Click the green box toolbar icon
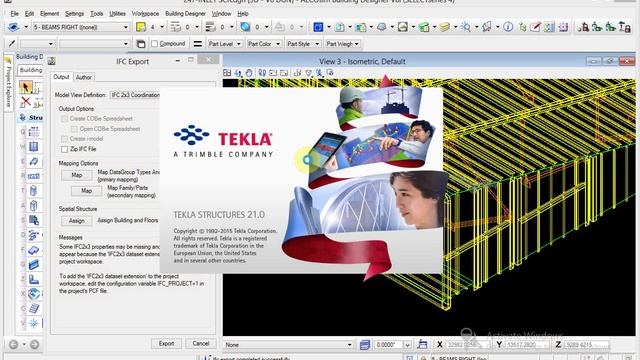Image resolution: width=640 pixels, height=360 pixels. (x=424, y=27)
